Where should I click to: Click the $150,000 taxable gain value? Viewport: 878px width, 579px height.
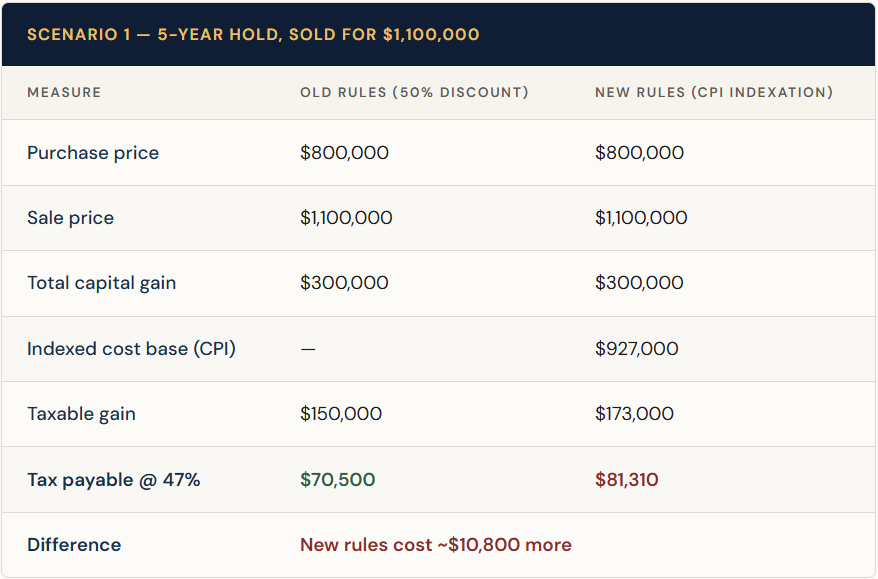coord(341,413)
